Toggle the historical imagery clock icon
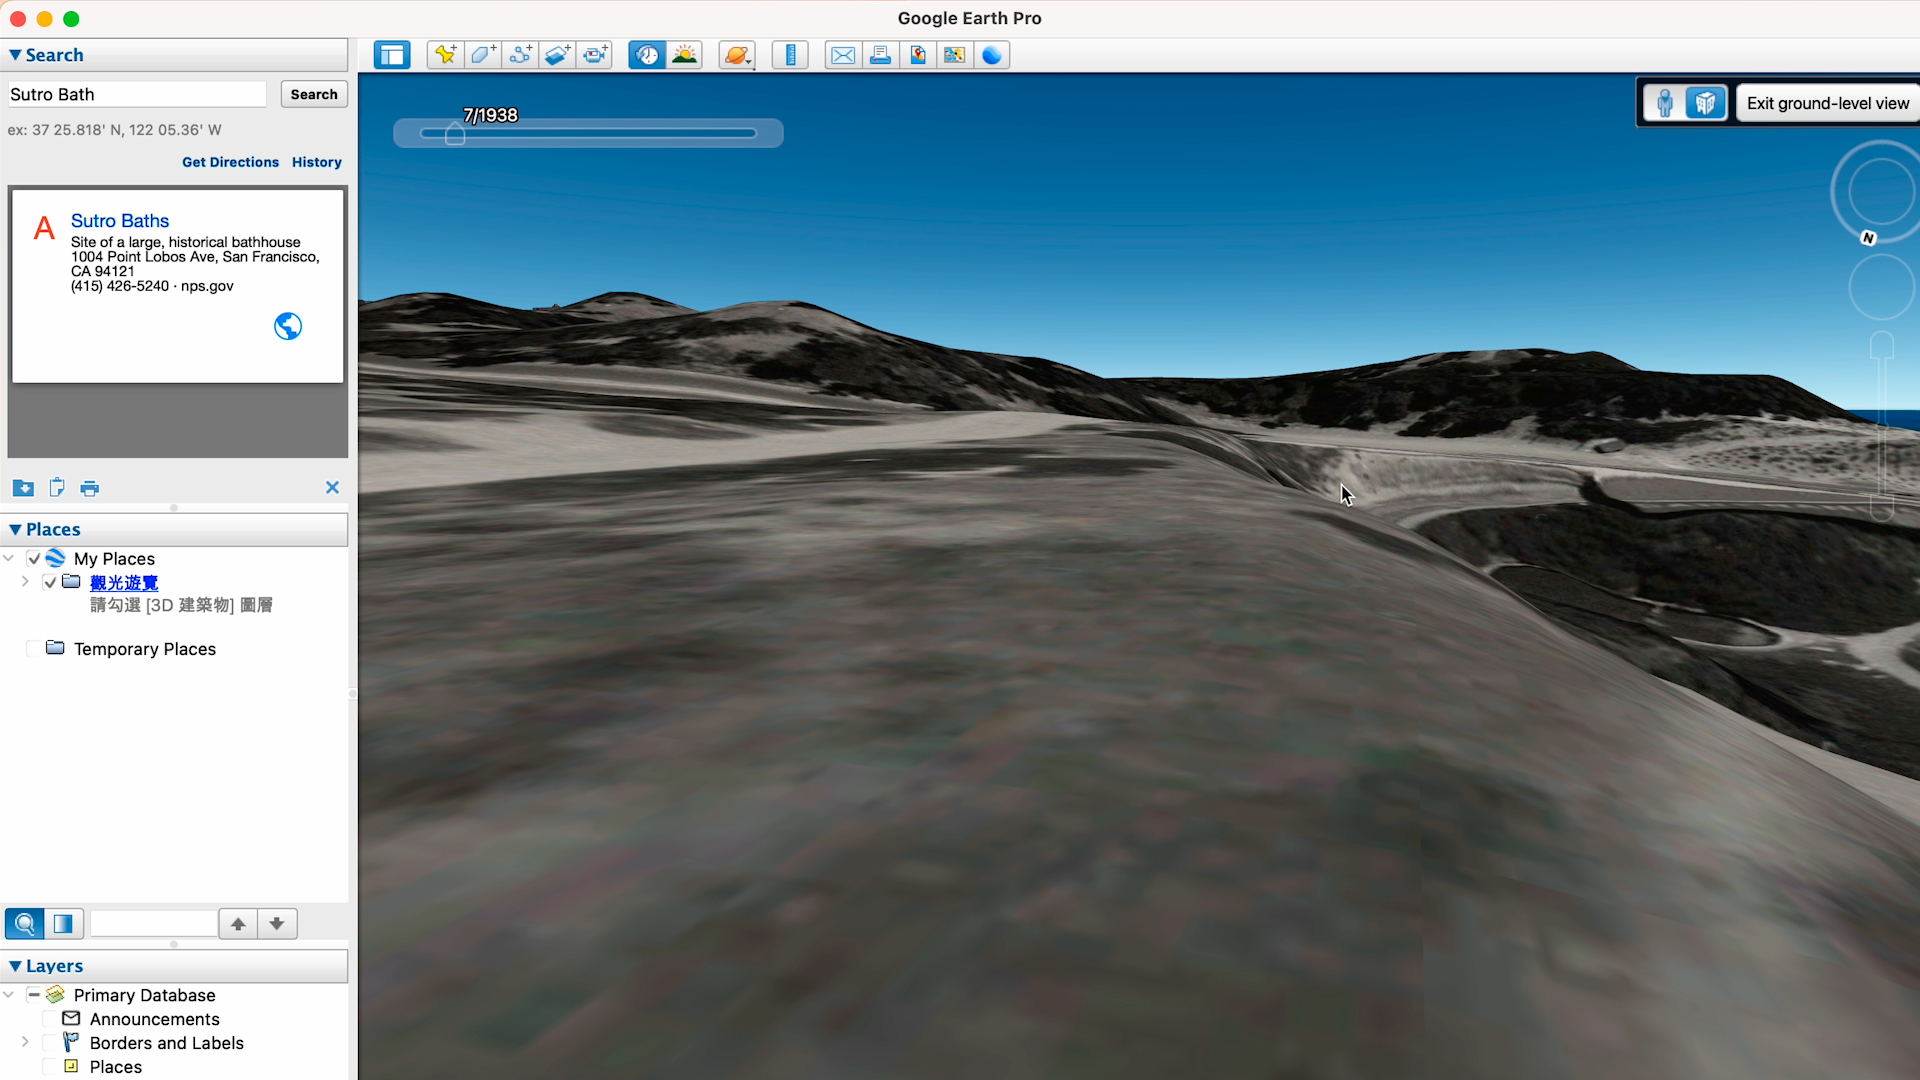 pos(647,55)
